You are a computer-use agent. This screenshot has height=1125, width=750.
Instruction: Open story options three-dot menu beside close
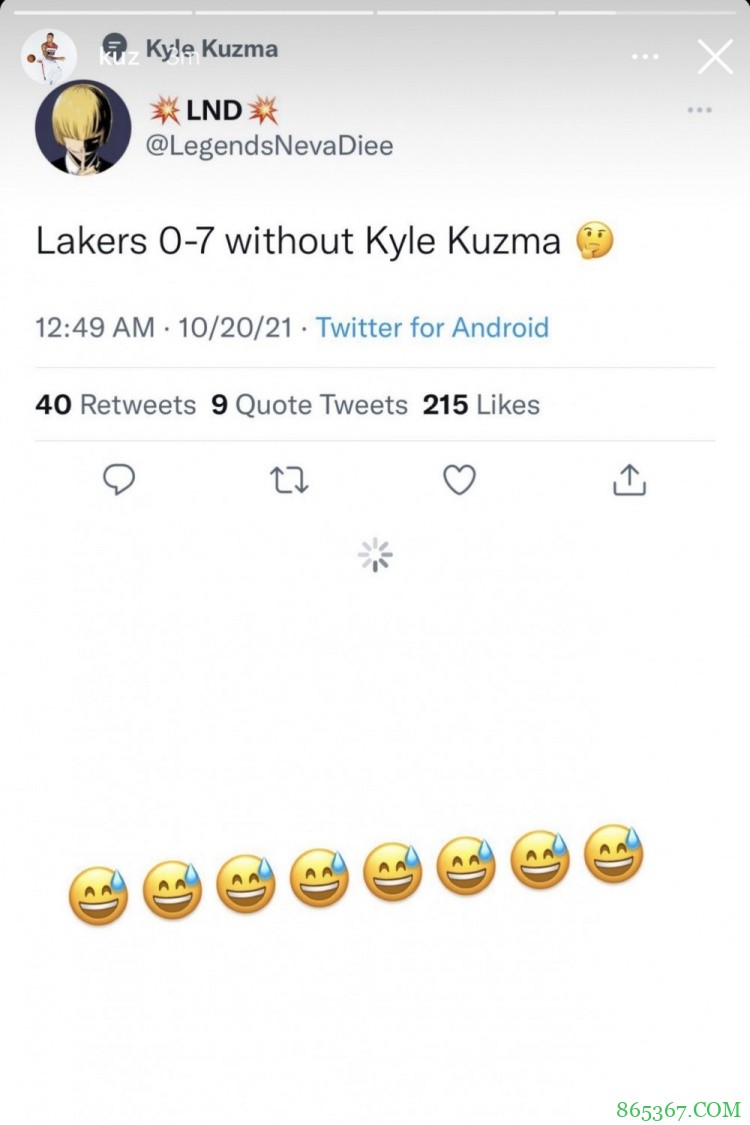coord(645,57)
